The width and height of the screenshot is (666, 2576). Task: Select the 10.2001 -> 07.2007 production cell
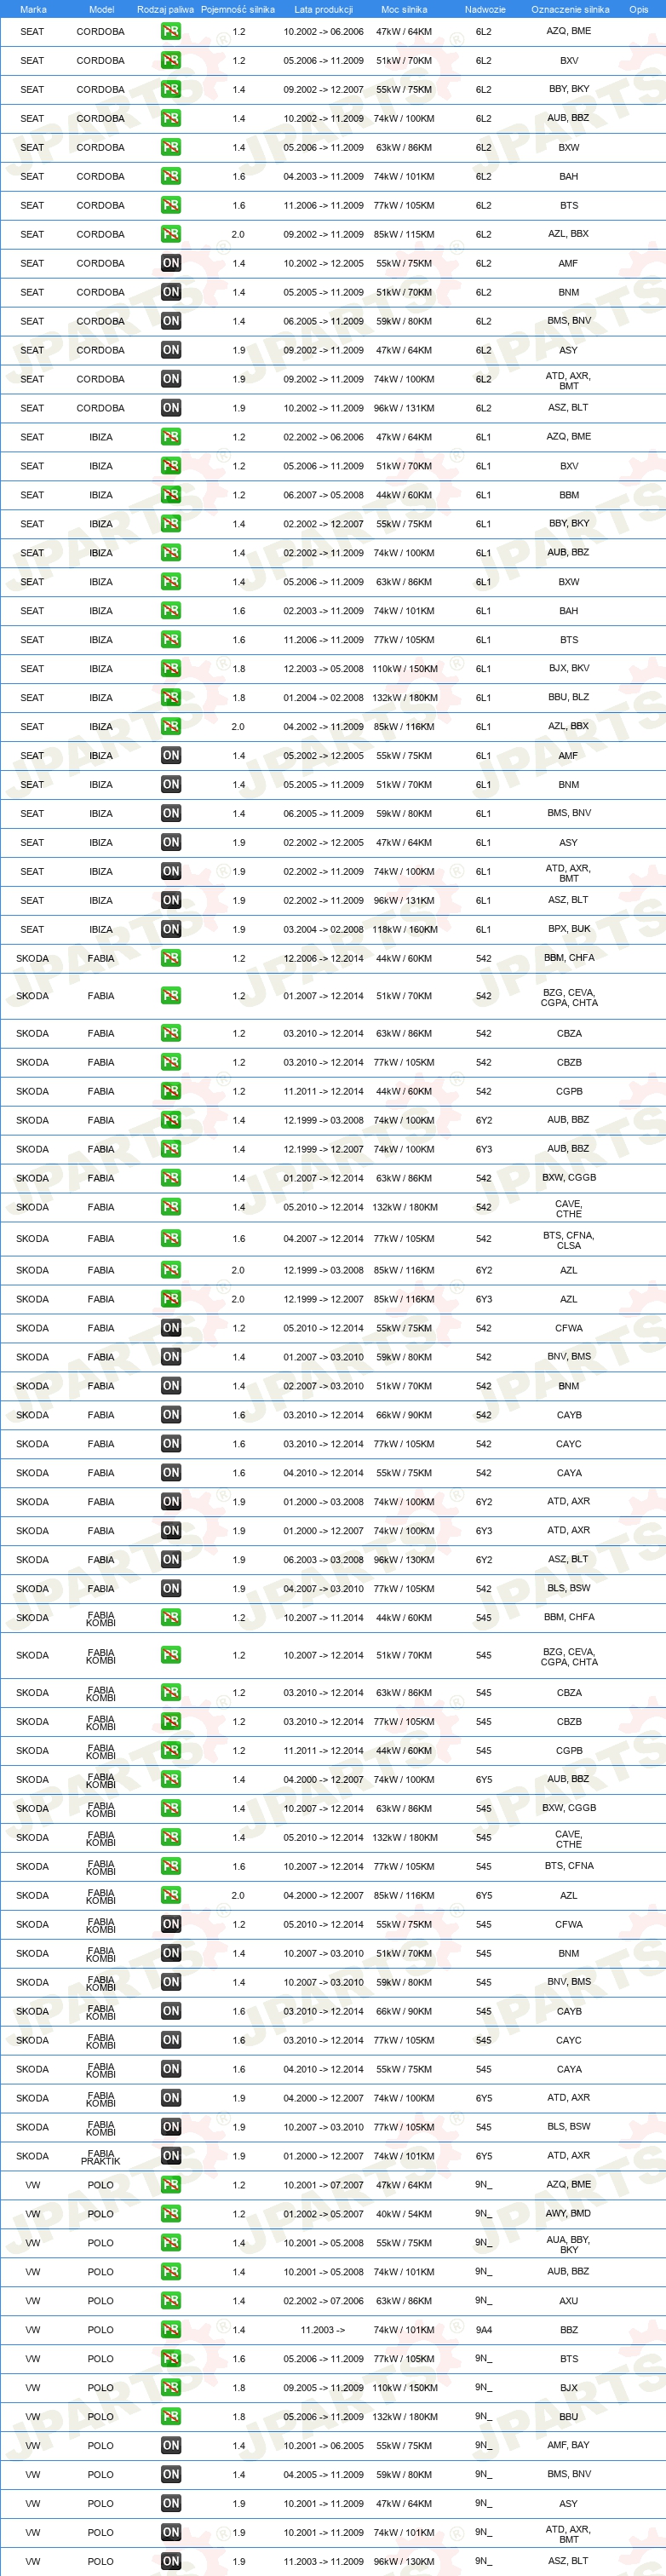[323, 2186]
